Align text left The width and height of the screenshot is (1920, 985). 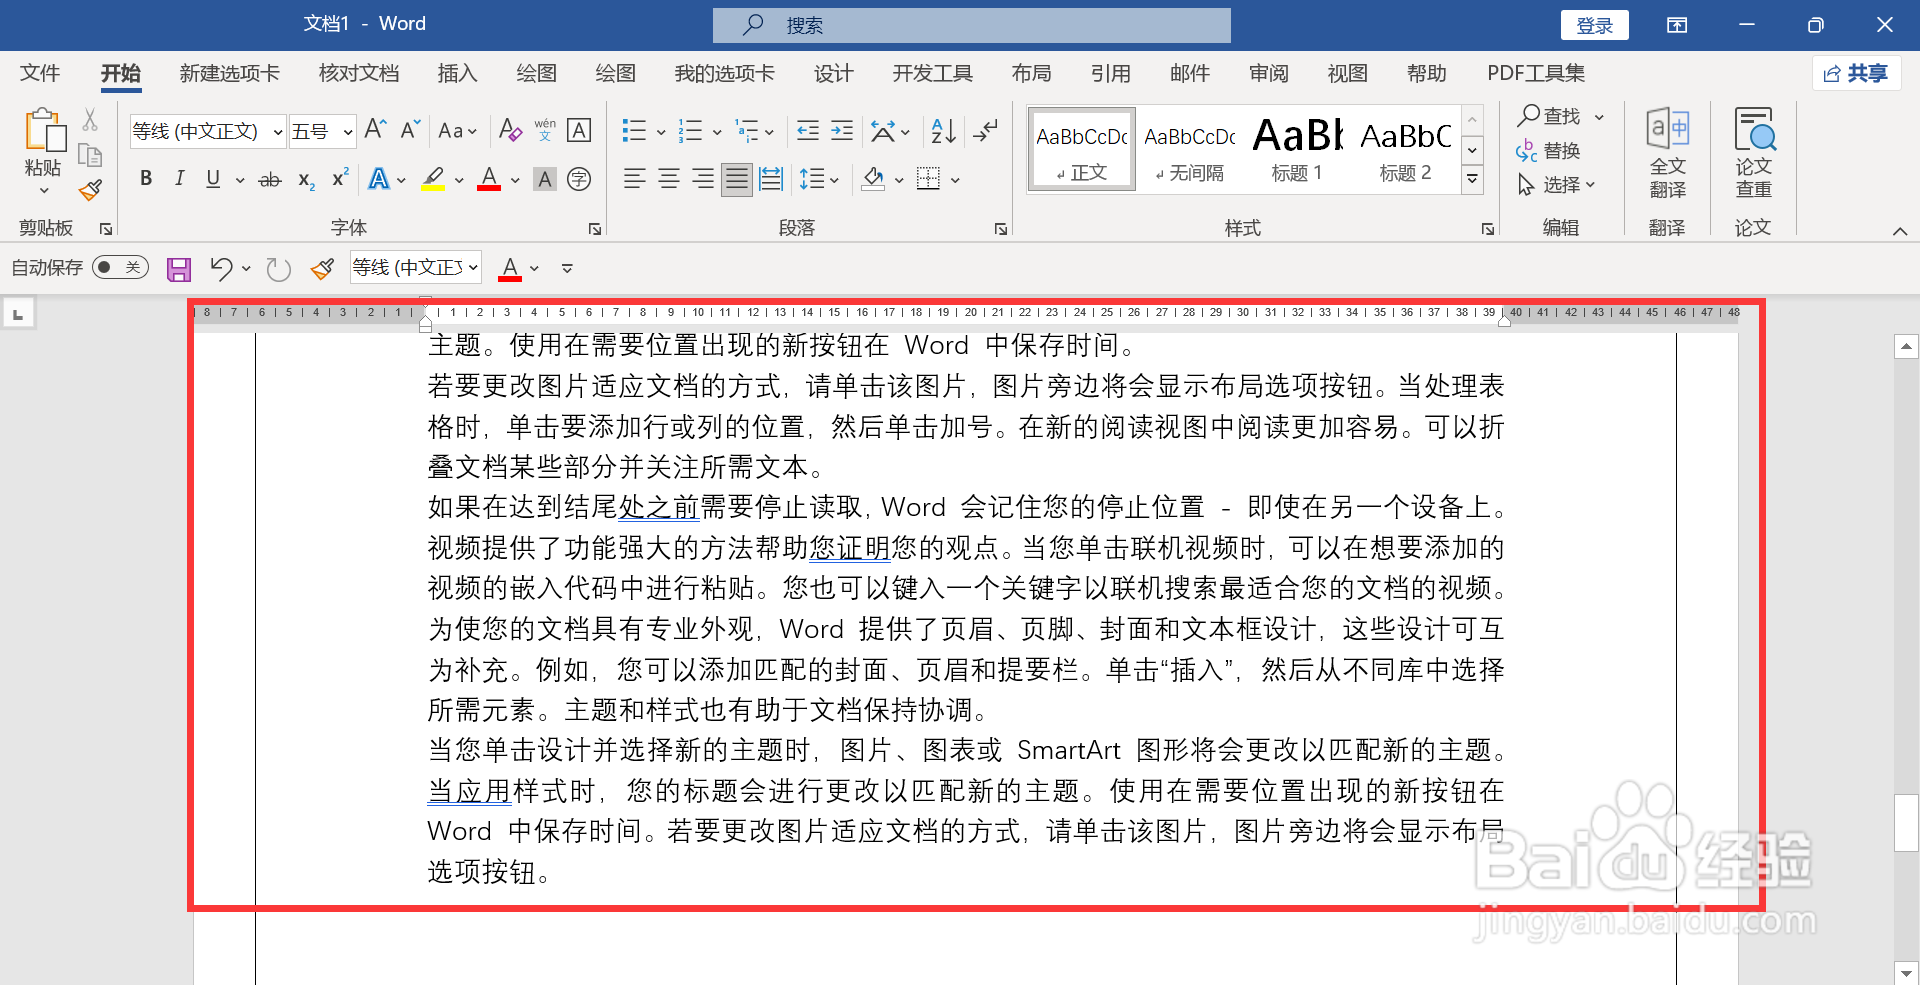634,180
